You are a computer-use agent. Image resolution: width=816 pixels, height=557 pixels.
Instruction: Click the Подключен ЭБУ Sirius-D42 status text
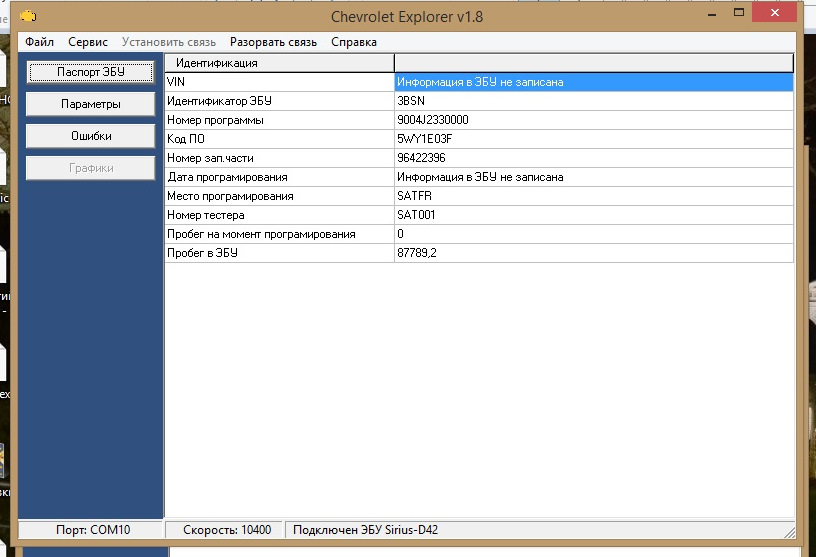click(365, 530)
